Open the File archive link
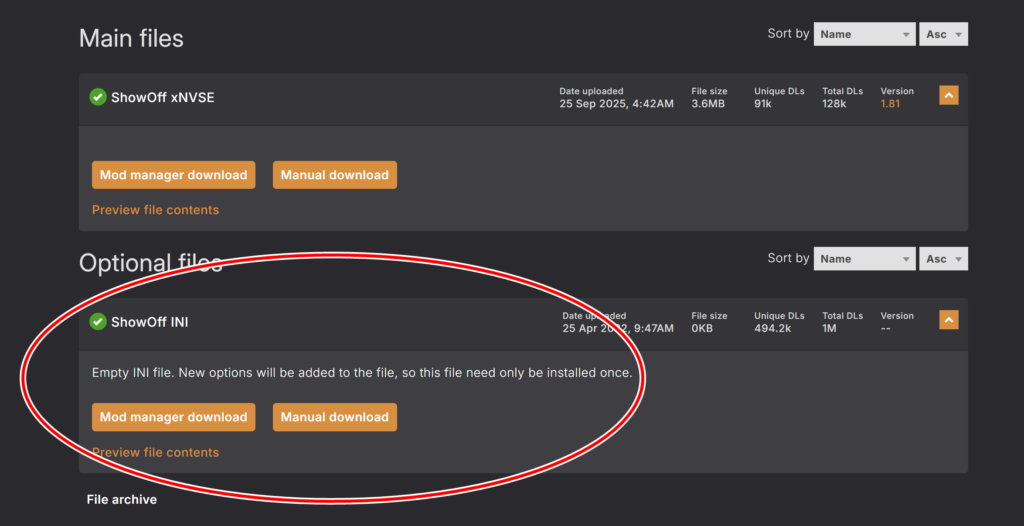Screen dimensions: 1024x526 click(122, 499)
